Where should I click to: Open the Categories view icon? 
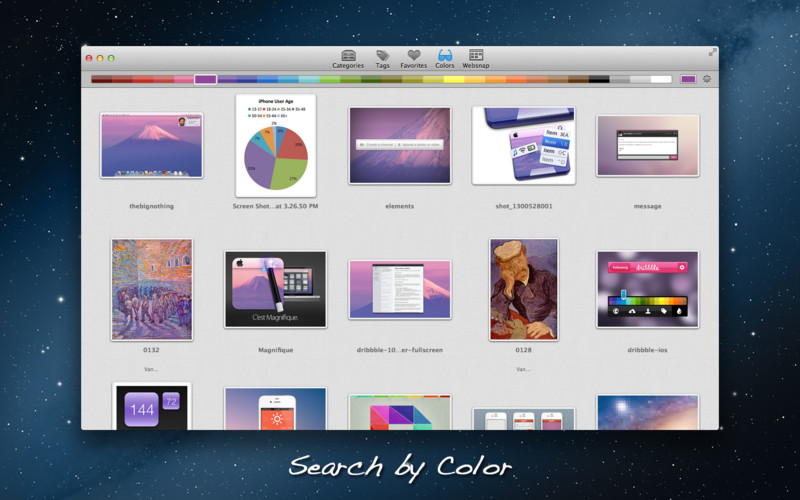point(348,57)
